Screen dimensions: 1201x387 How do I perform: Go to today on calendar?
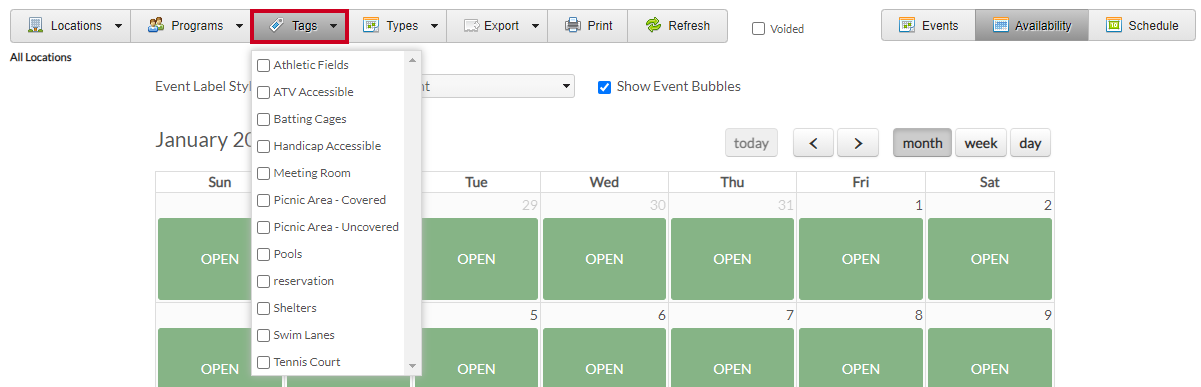click(x=751, y=143)
